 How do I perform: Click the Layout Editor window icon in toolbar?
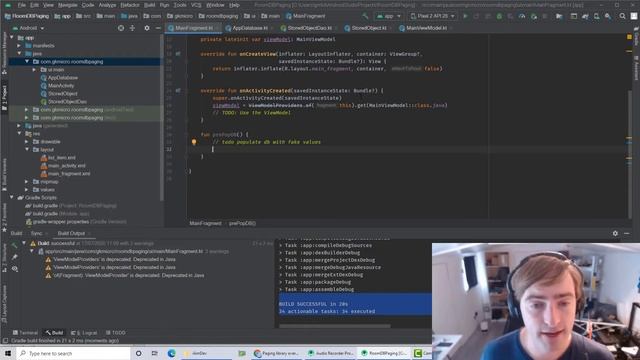[x=573, y=16]
